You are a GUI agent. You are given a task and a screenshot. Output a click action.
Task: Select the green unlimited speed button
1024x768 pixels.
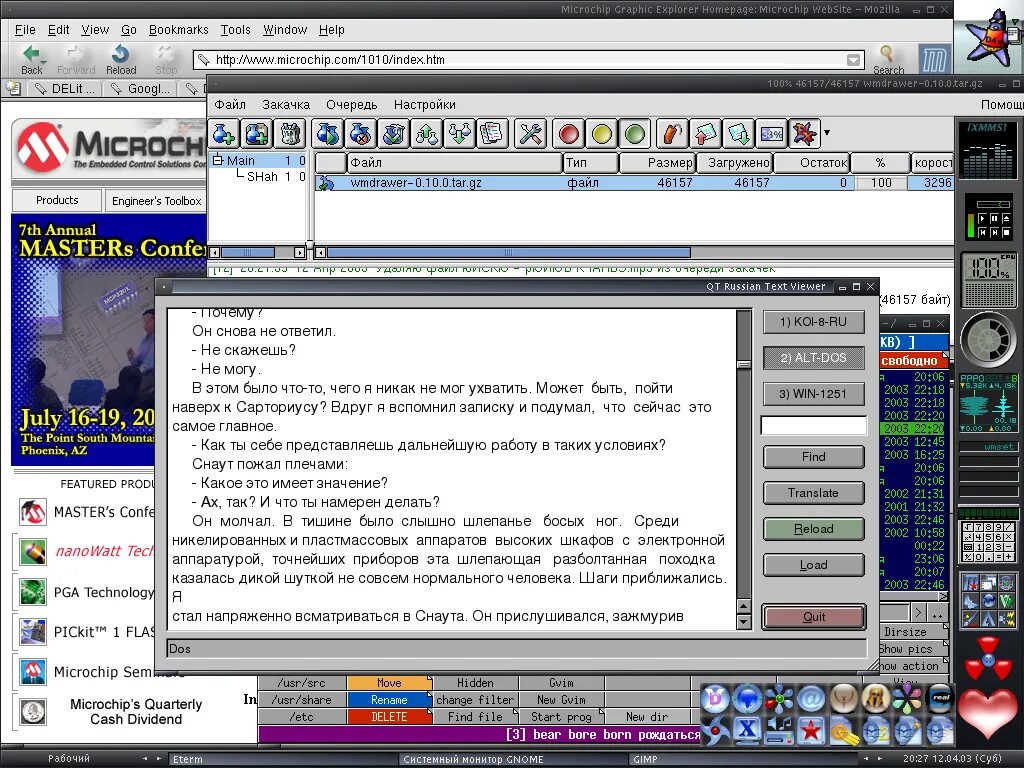tap(635, 135)
